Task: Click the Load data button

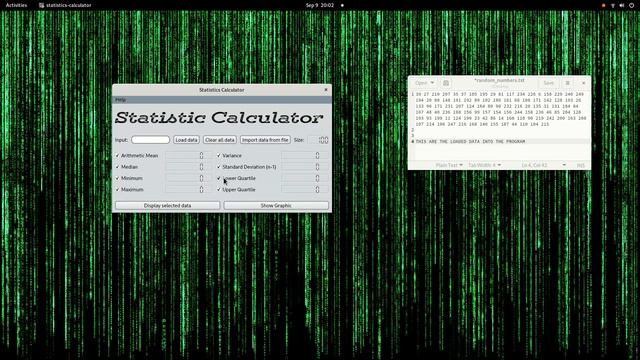Action: pos(186,140)
